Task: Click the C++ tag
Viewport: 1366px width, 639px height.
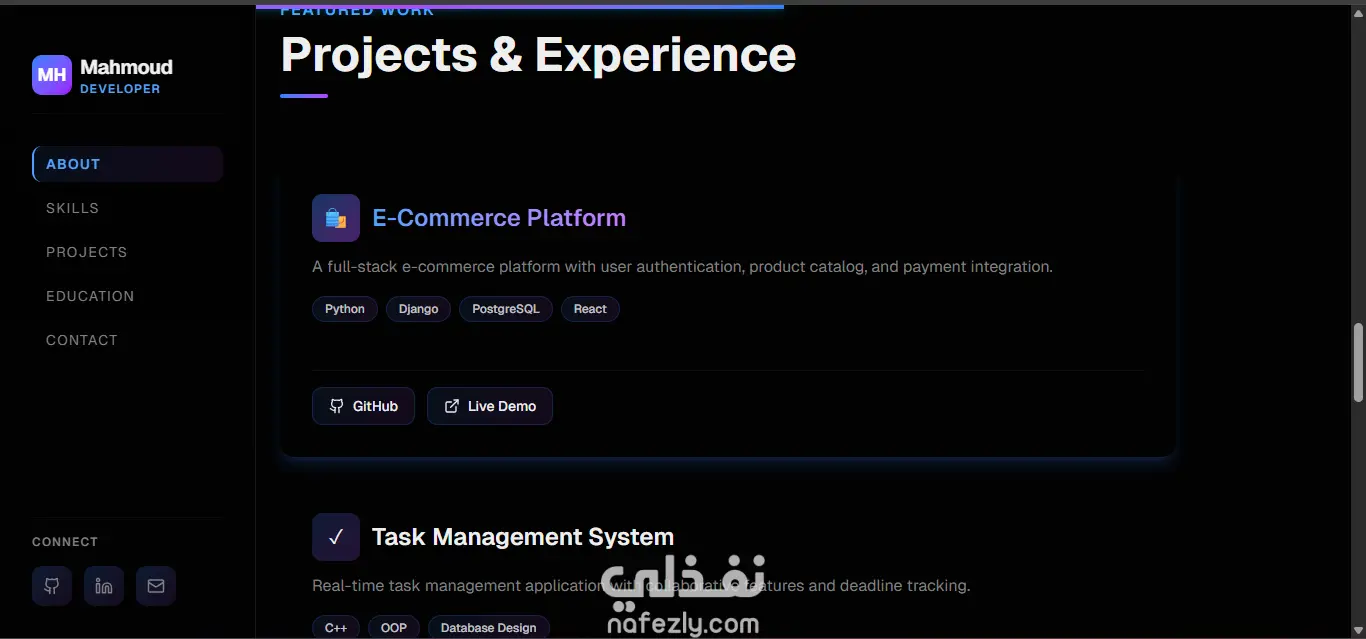Action: coord(336,627)
